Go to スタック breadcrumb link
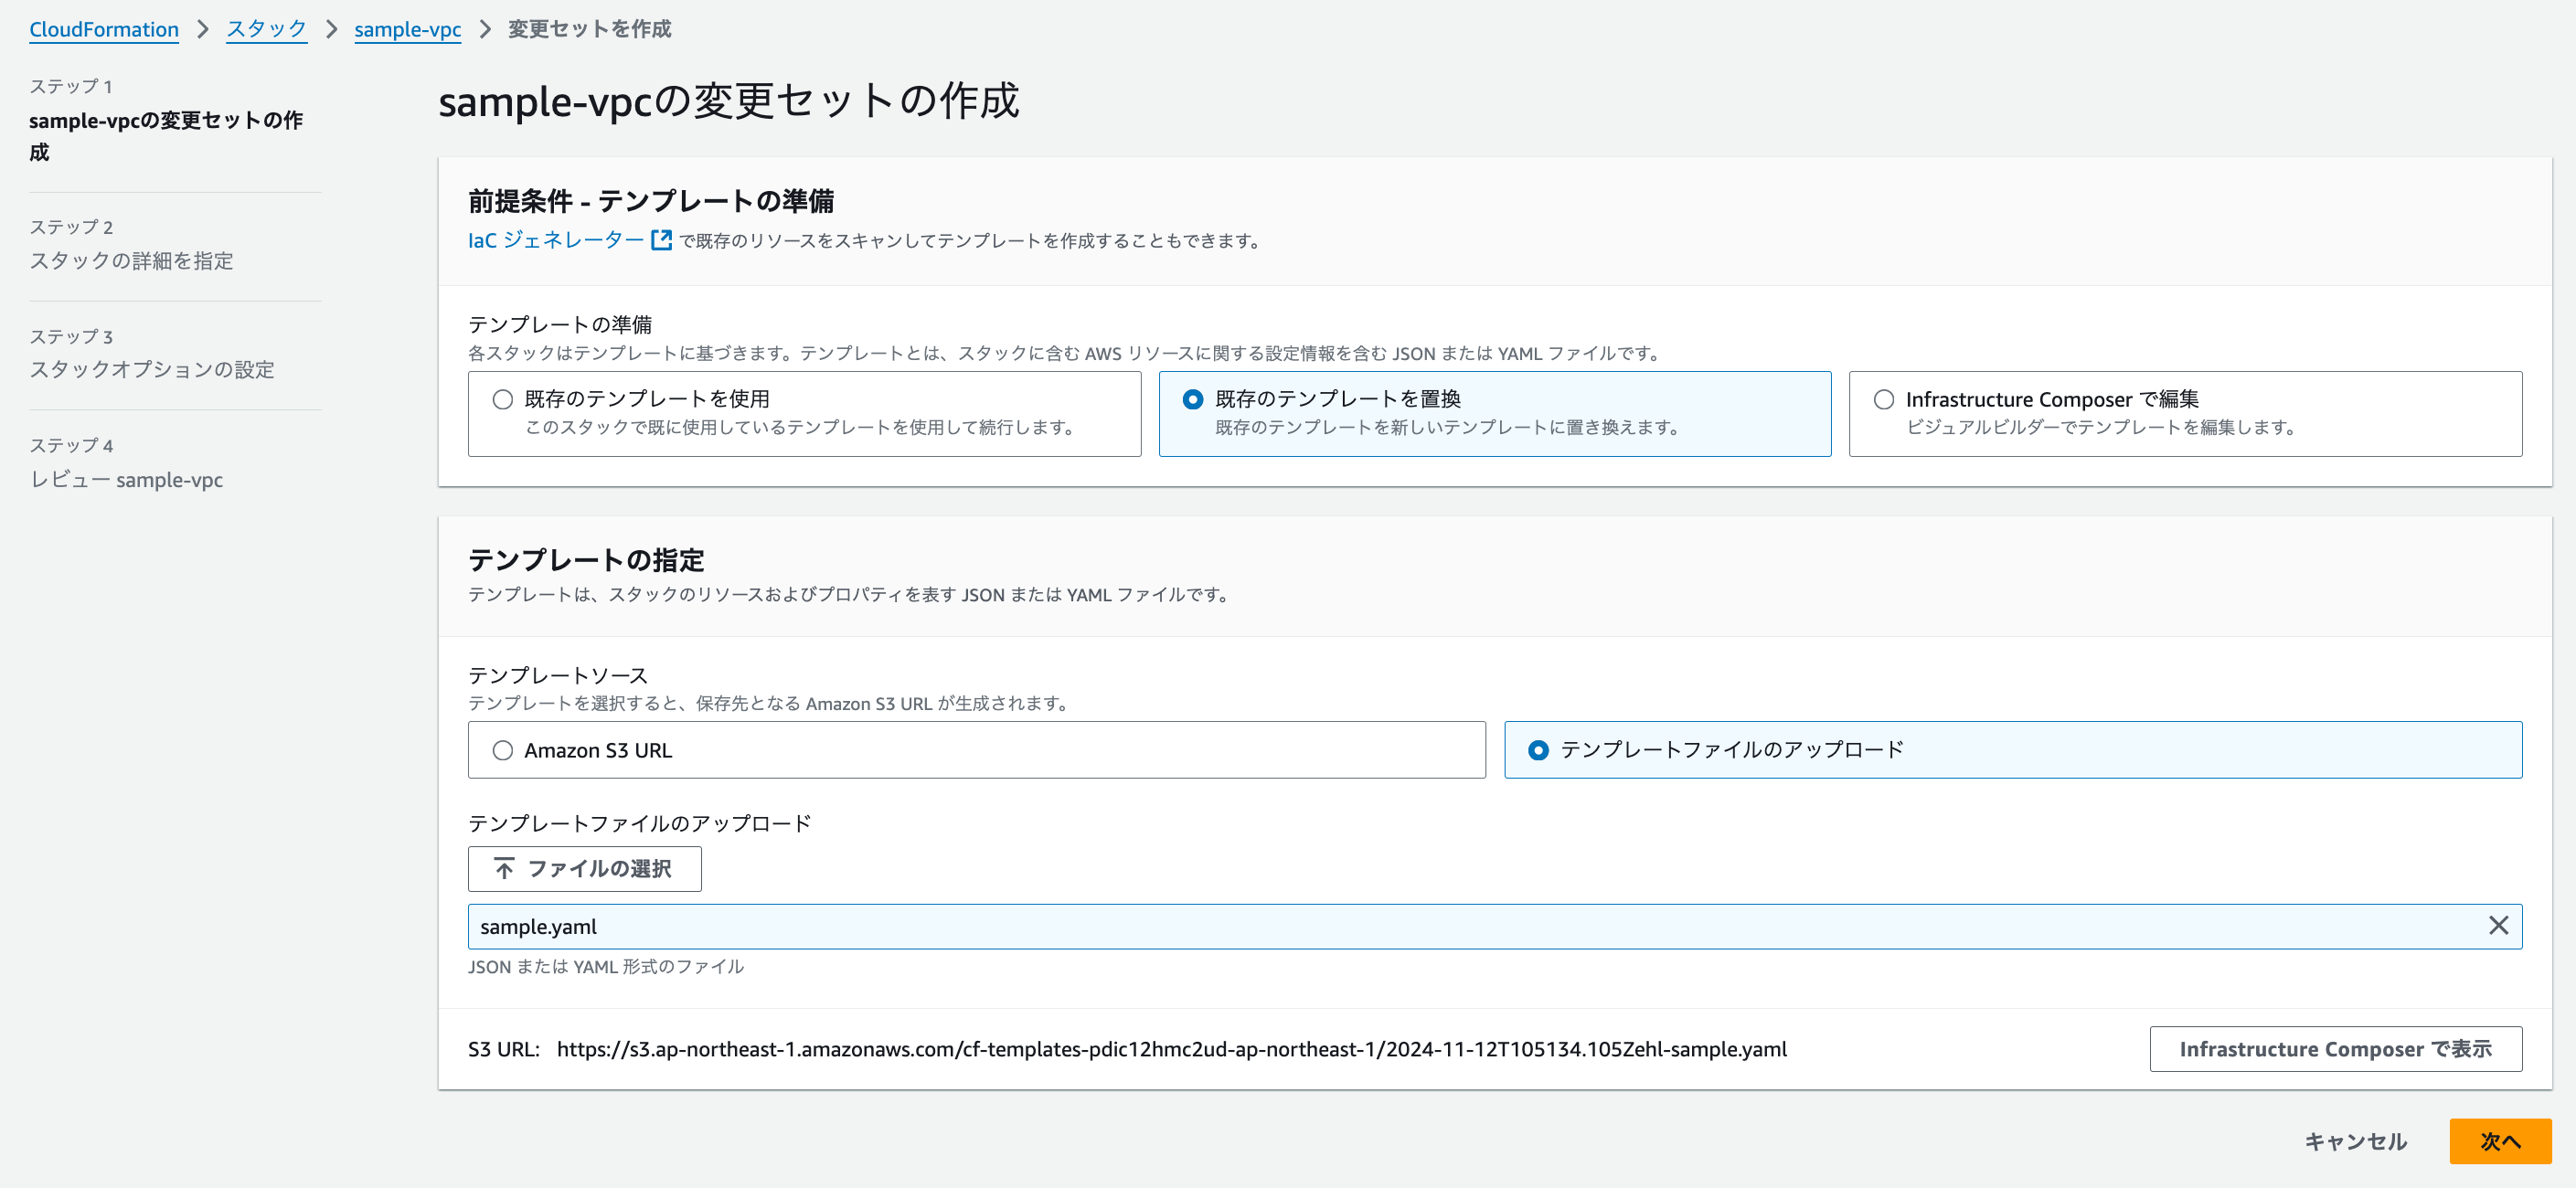This screenshot has width=2576, height=1188. pos(266,29)
